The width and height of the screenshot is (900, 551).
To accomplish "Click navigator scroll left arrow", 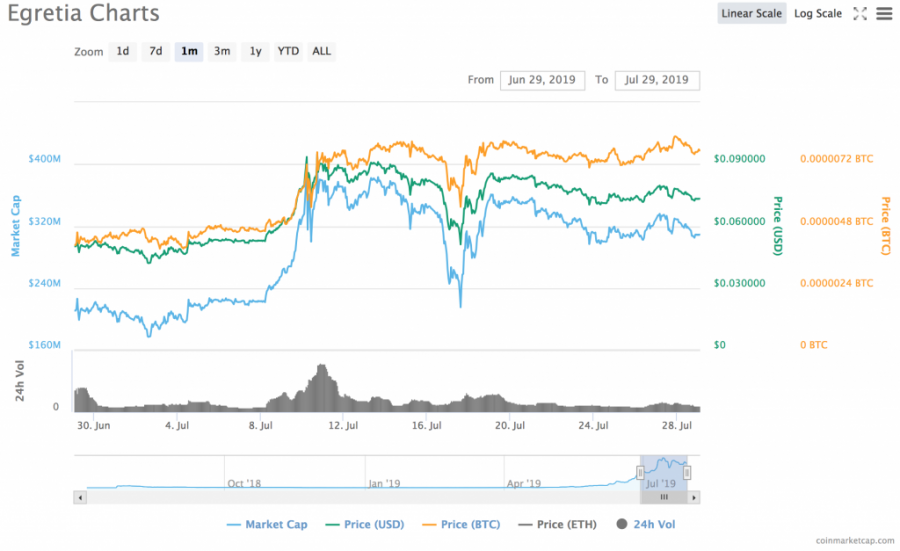I will 80,498.
